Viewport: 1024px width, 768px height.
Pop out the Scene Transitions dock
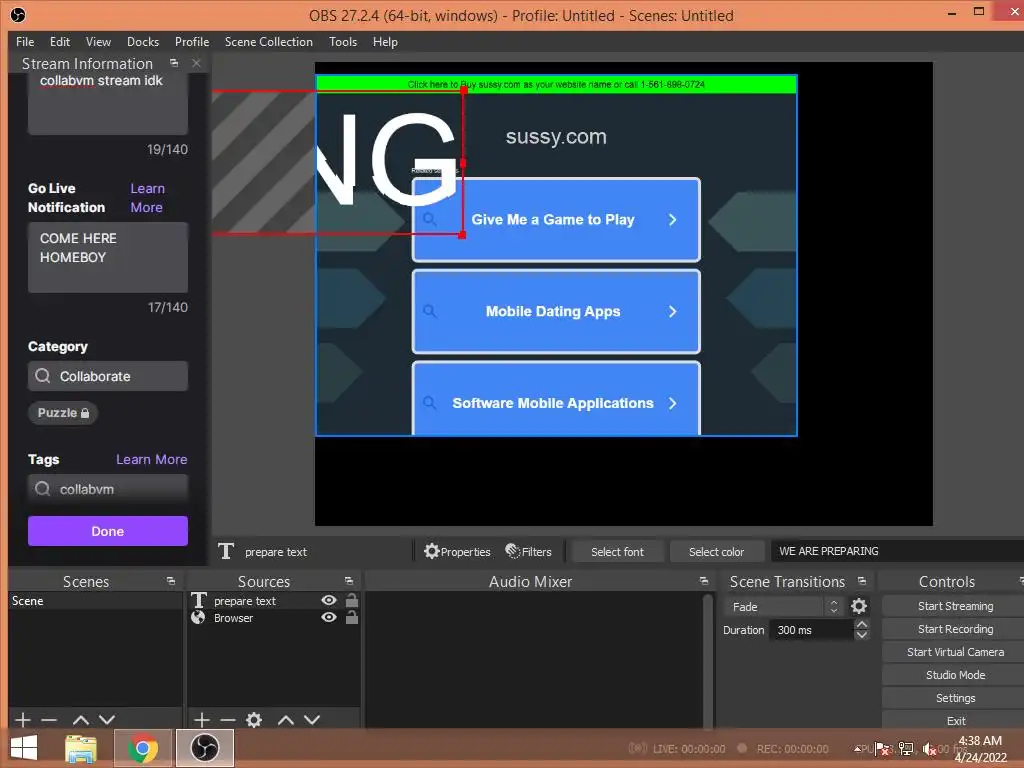pos(862,581)
